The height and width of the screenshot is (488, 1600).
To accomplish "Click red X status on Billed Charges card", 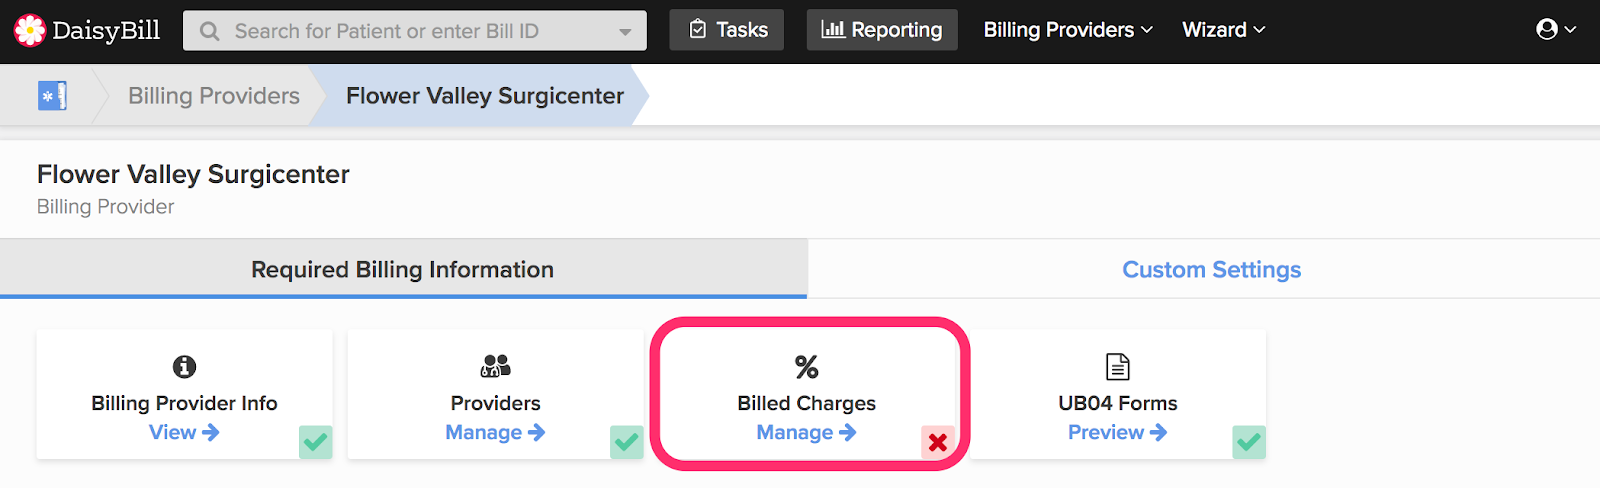I will point(937,442).
